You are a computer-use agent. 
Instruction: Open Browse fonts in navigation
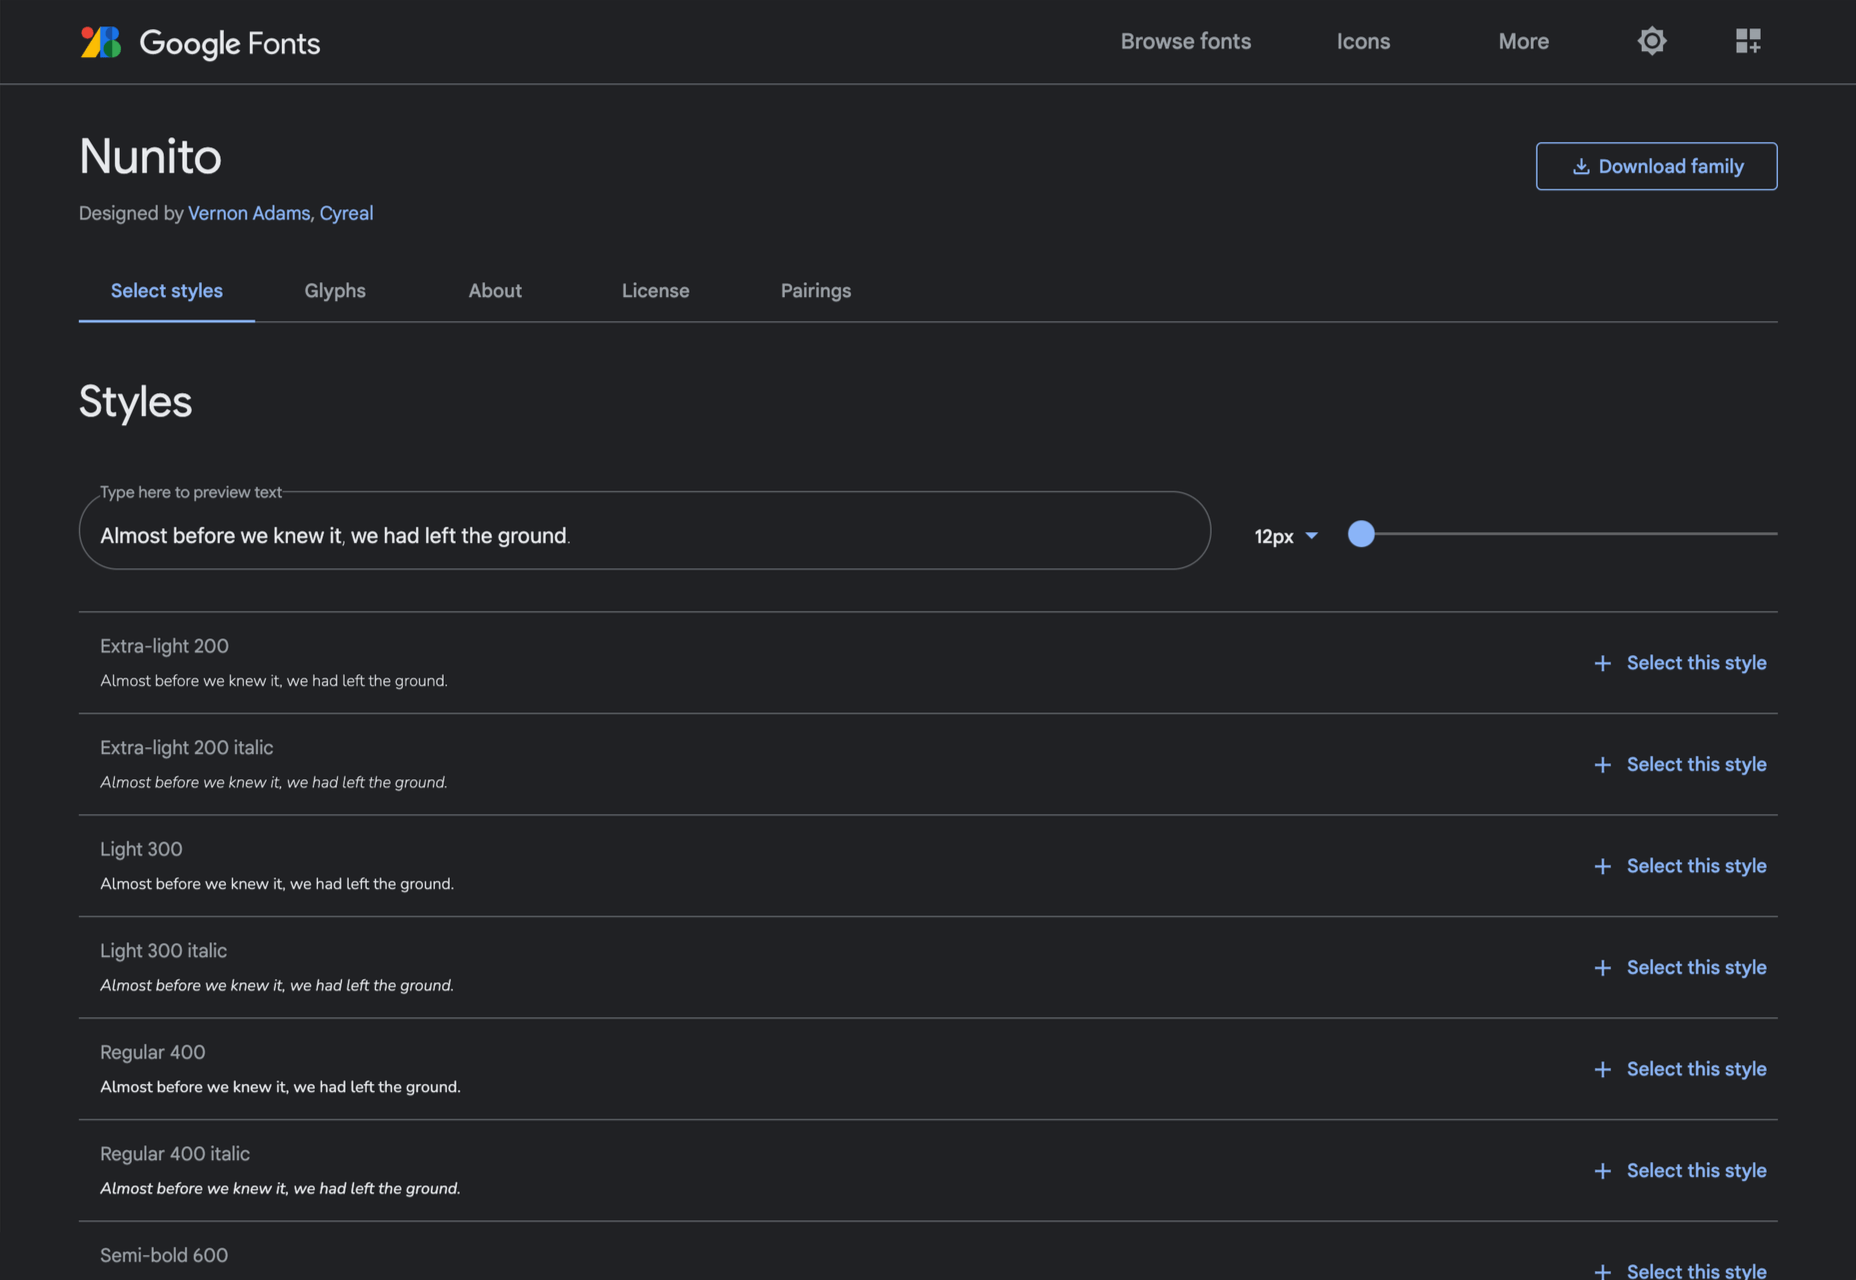(1185, 41)
